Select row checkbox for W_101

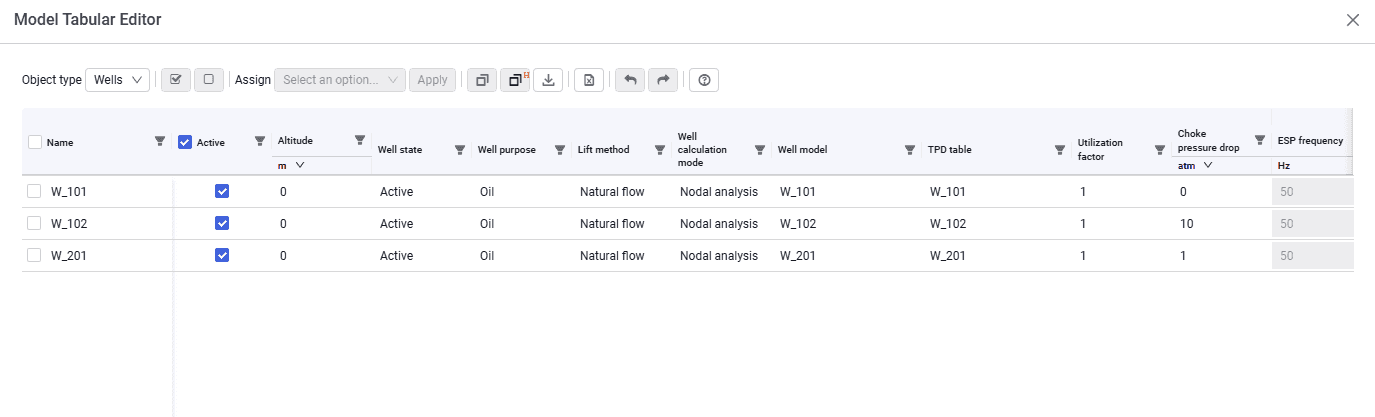point(34,191)
